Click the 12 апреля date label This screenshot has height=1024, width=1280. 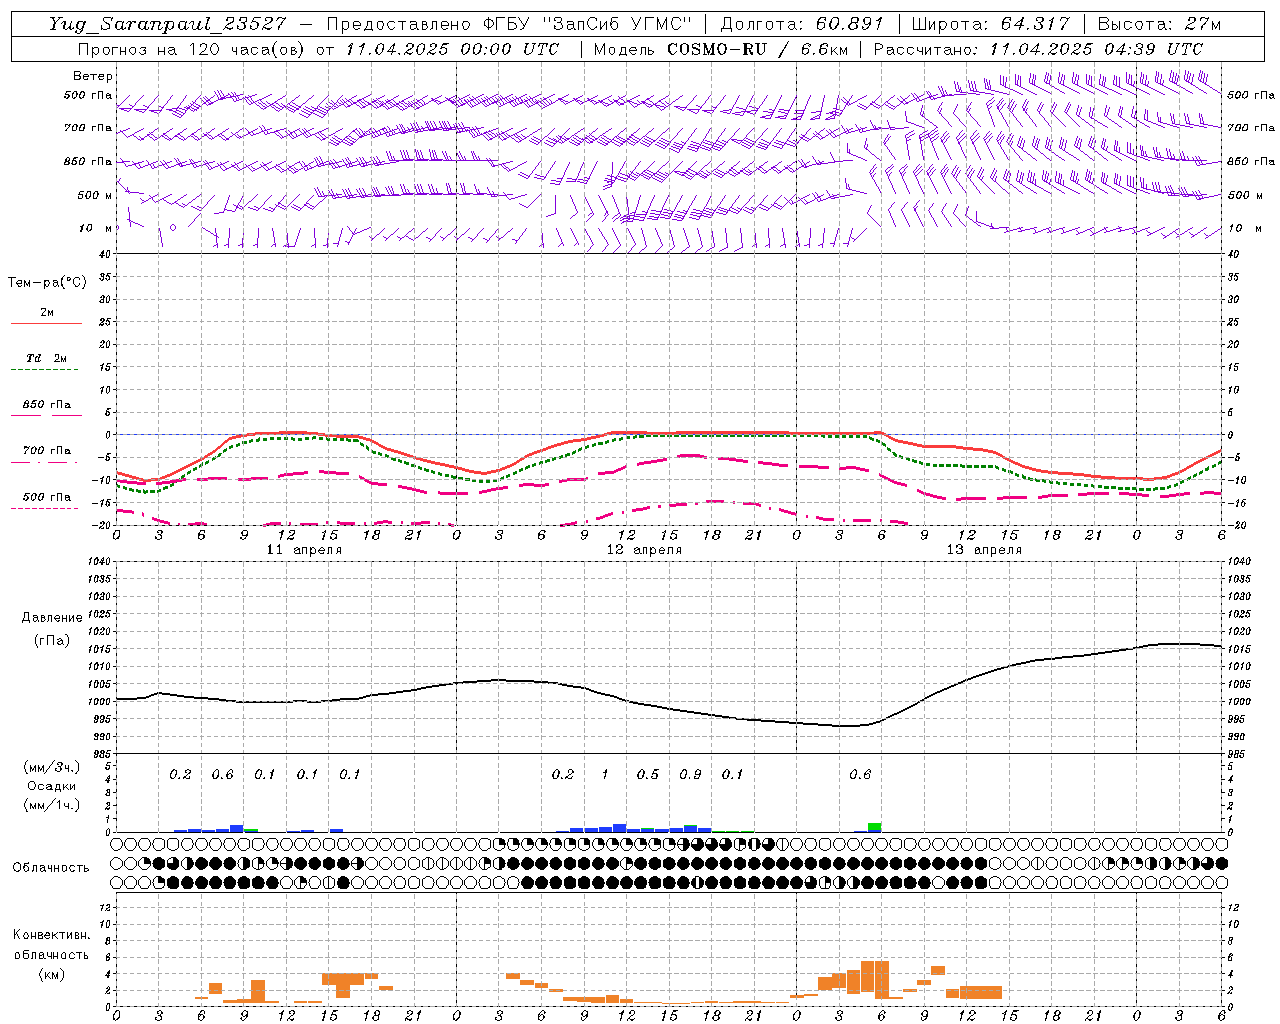pyautogui.click(x=644, y=550)
